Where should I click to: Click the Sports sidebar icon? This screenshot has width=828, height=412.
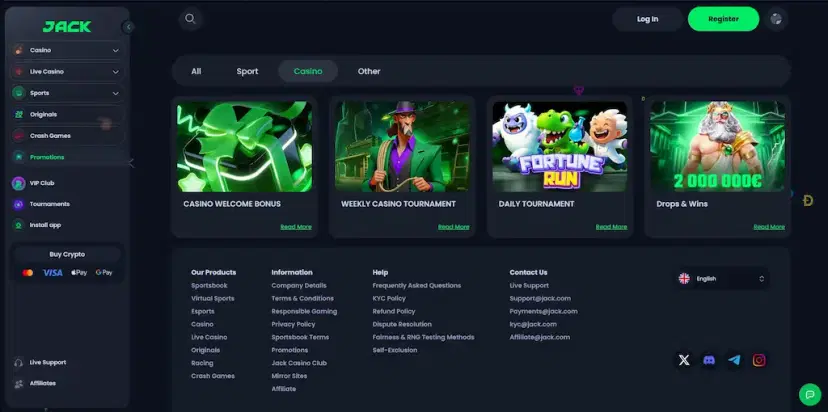point(19,93)
